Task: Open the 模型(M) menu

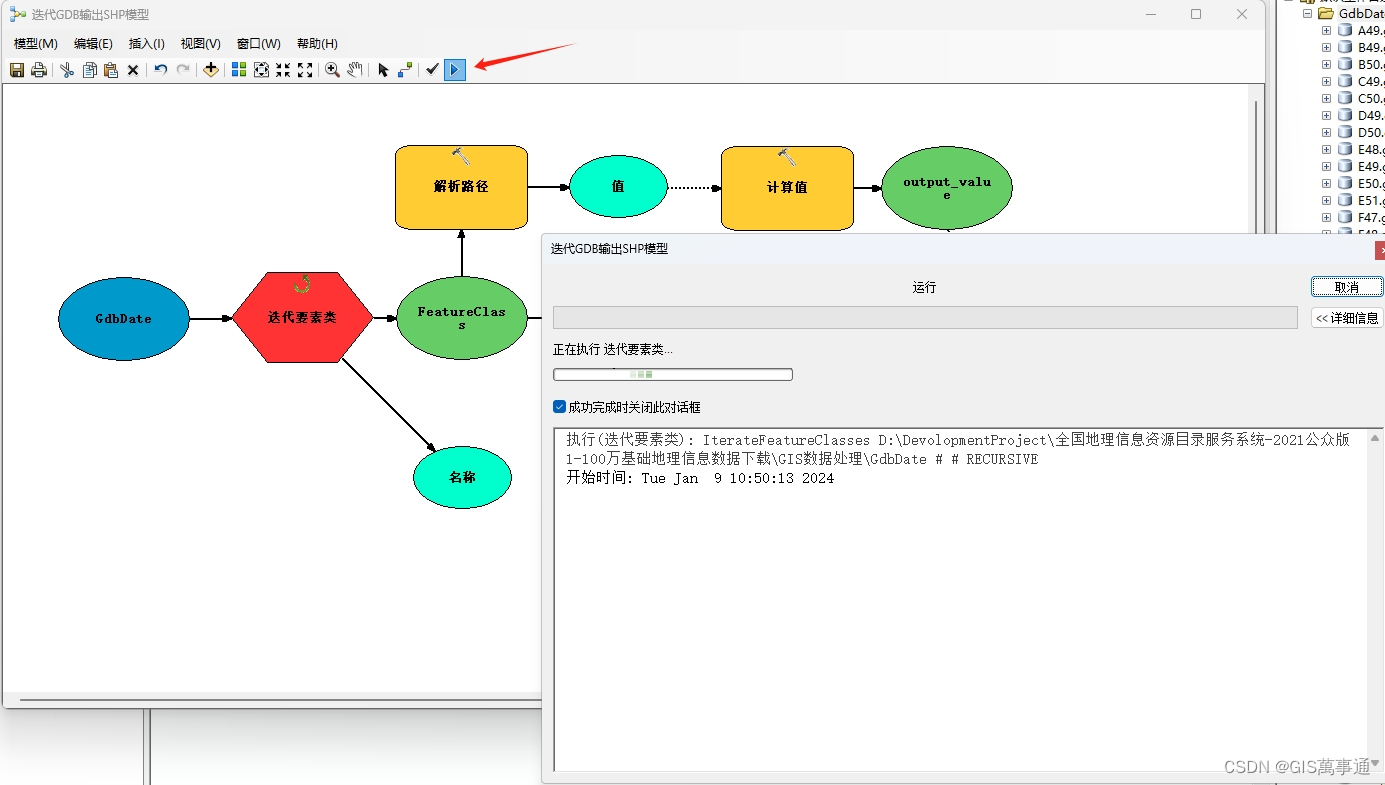Action: point(35,43)
